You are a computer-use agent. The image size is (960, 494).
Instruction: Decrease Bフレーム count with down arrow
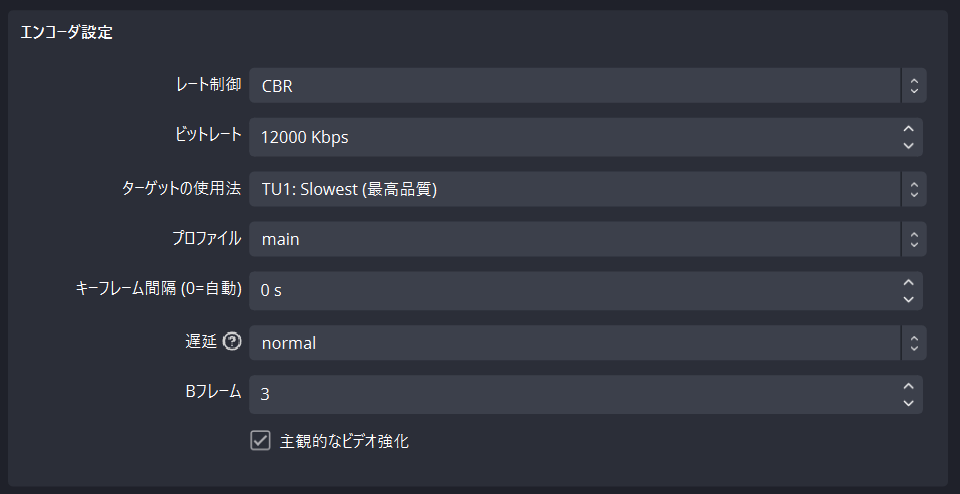coord(909,403)
